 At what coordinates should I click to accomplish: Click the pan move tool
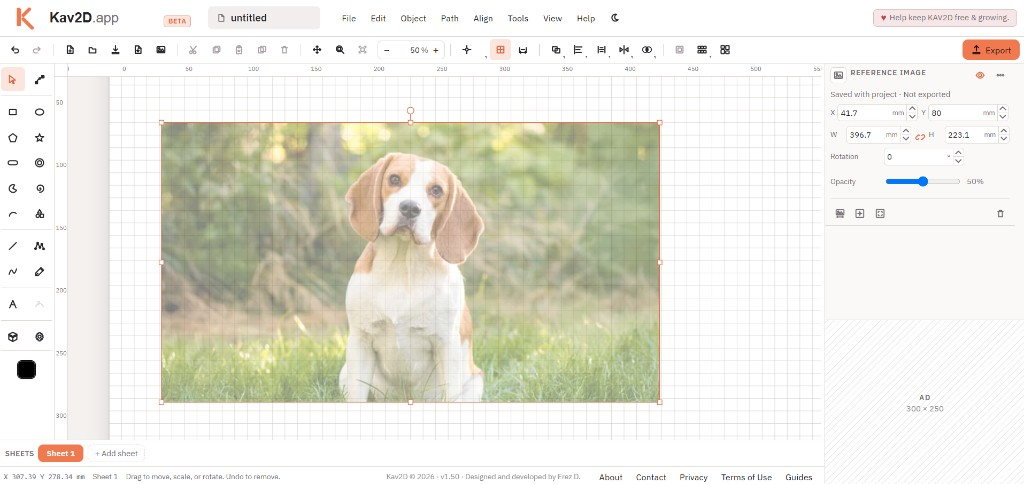[x=317, y=50]
